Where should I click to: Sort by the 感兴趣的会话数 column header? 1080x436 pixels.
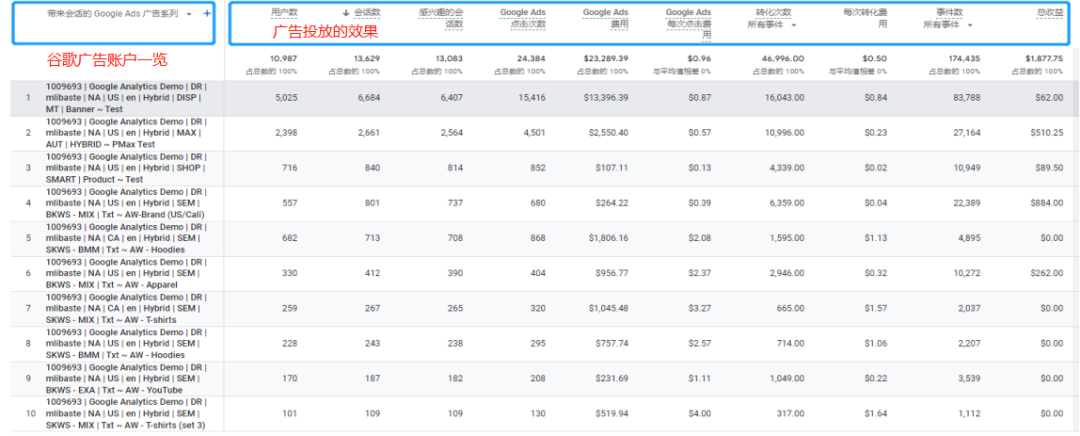[441, 18]
